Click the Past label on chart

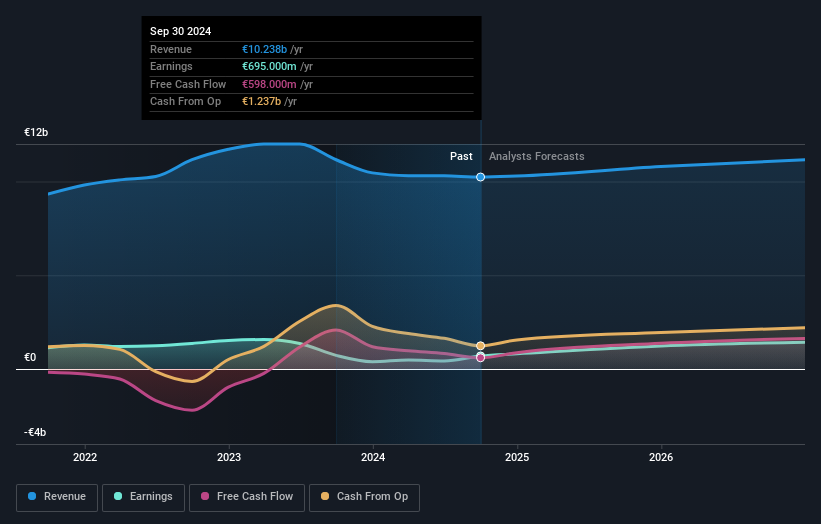tap(461, 157)
